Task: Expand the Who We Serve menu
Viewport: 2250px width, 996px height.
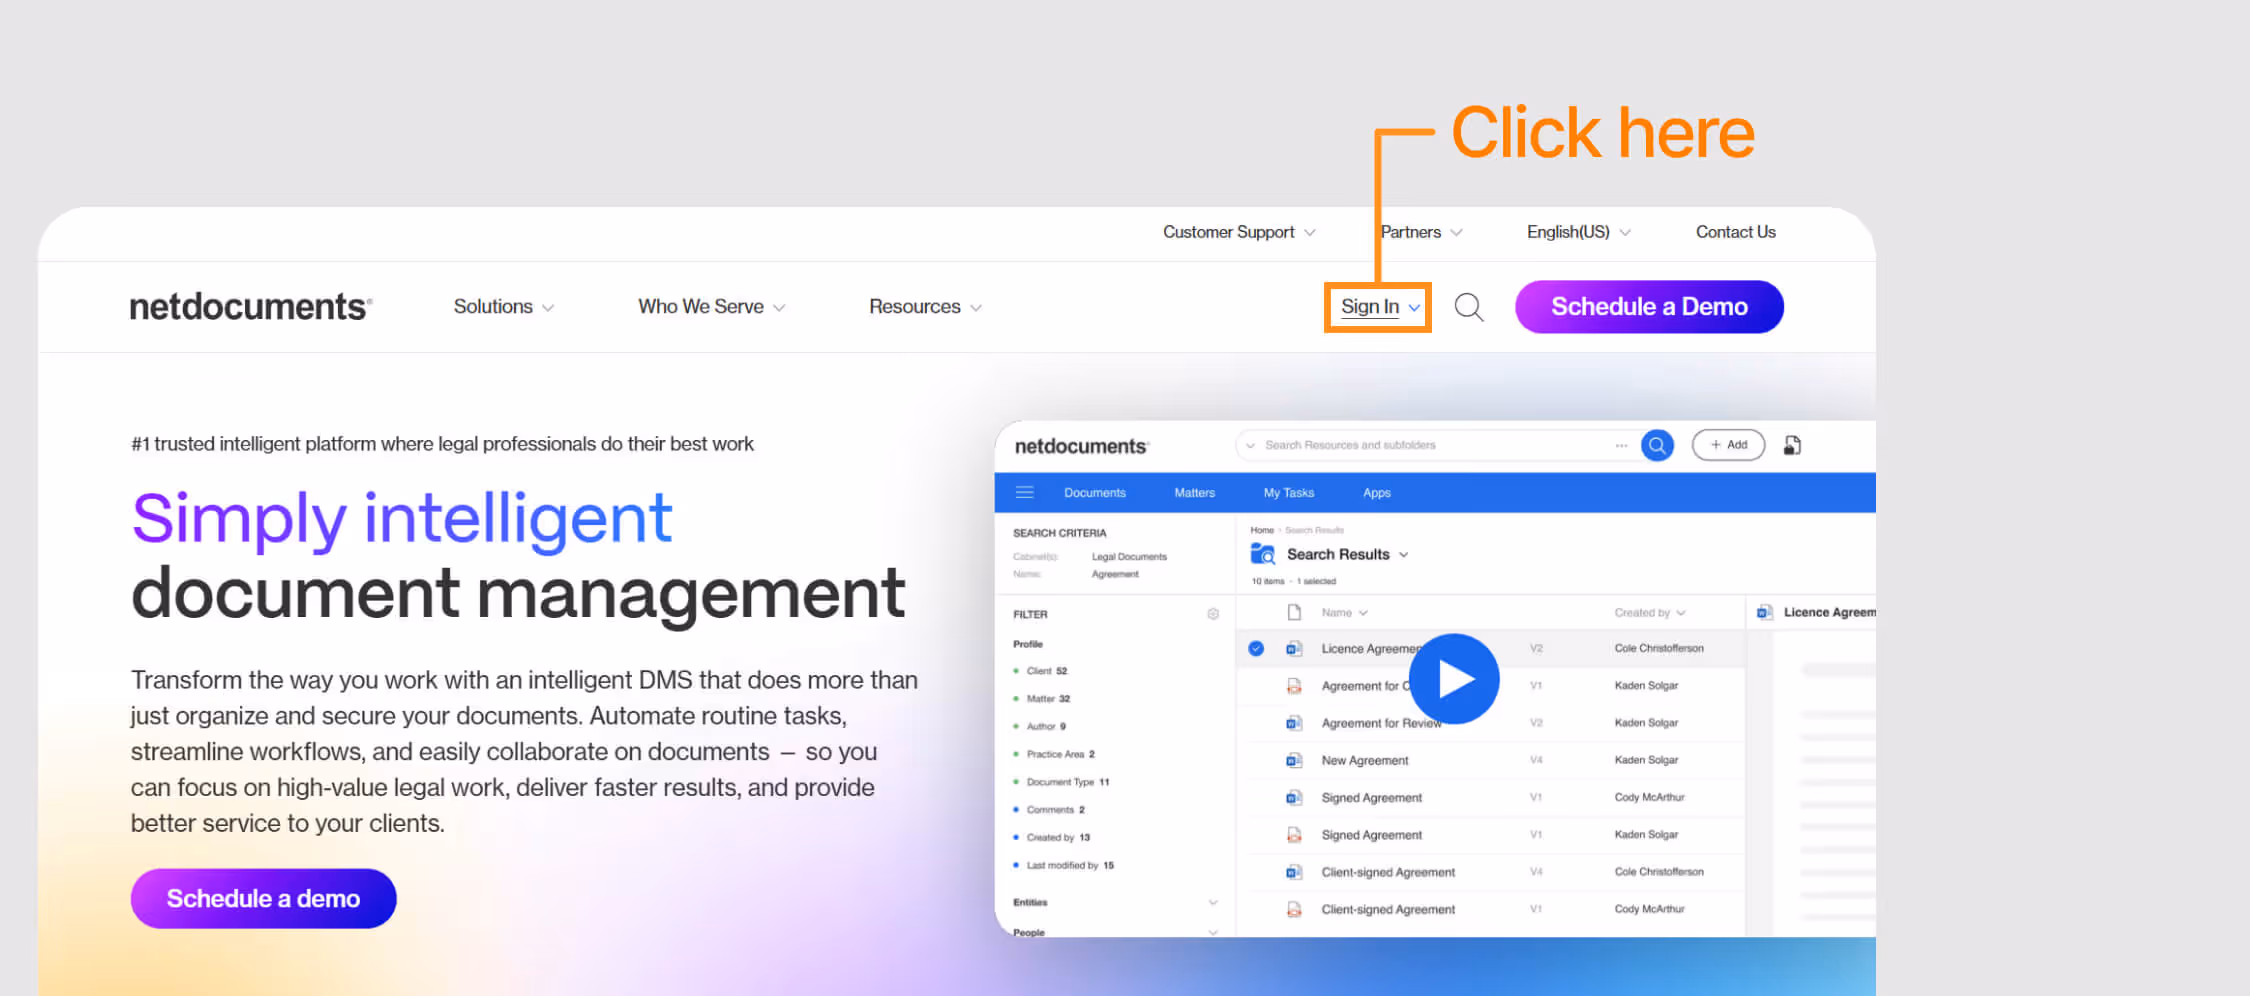Action: pos(712,307)
